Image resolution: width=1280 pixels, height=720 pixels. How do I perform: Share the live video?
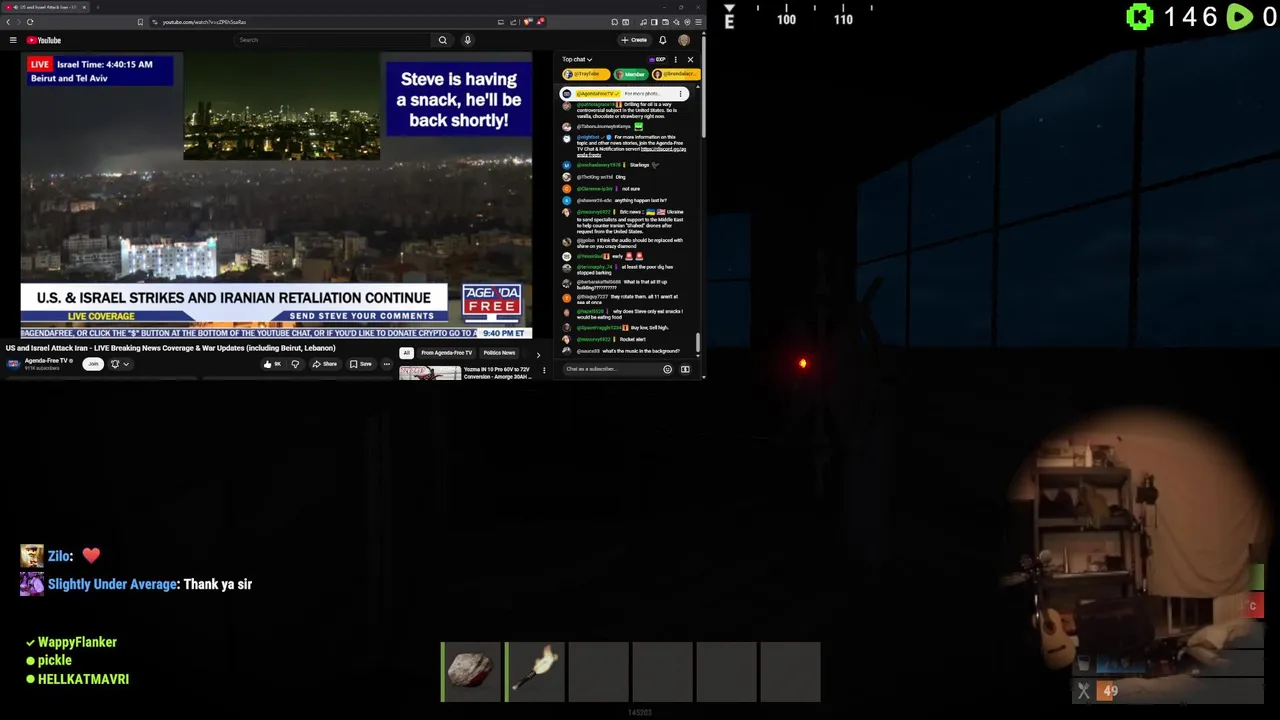point(324,364)
